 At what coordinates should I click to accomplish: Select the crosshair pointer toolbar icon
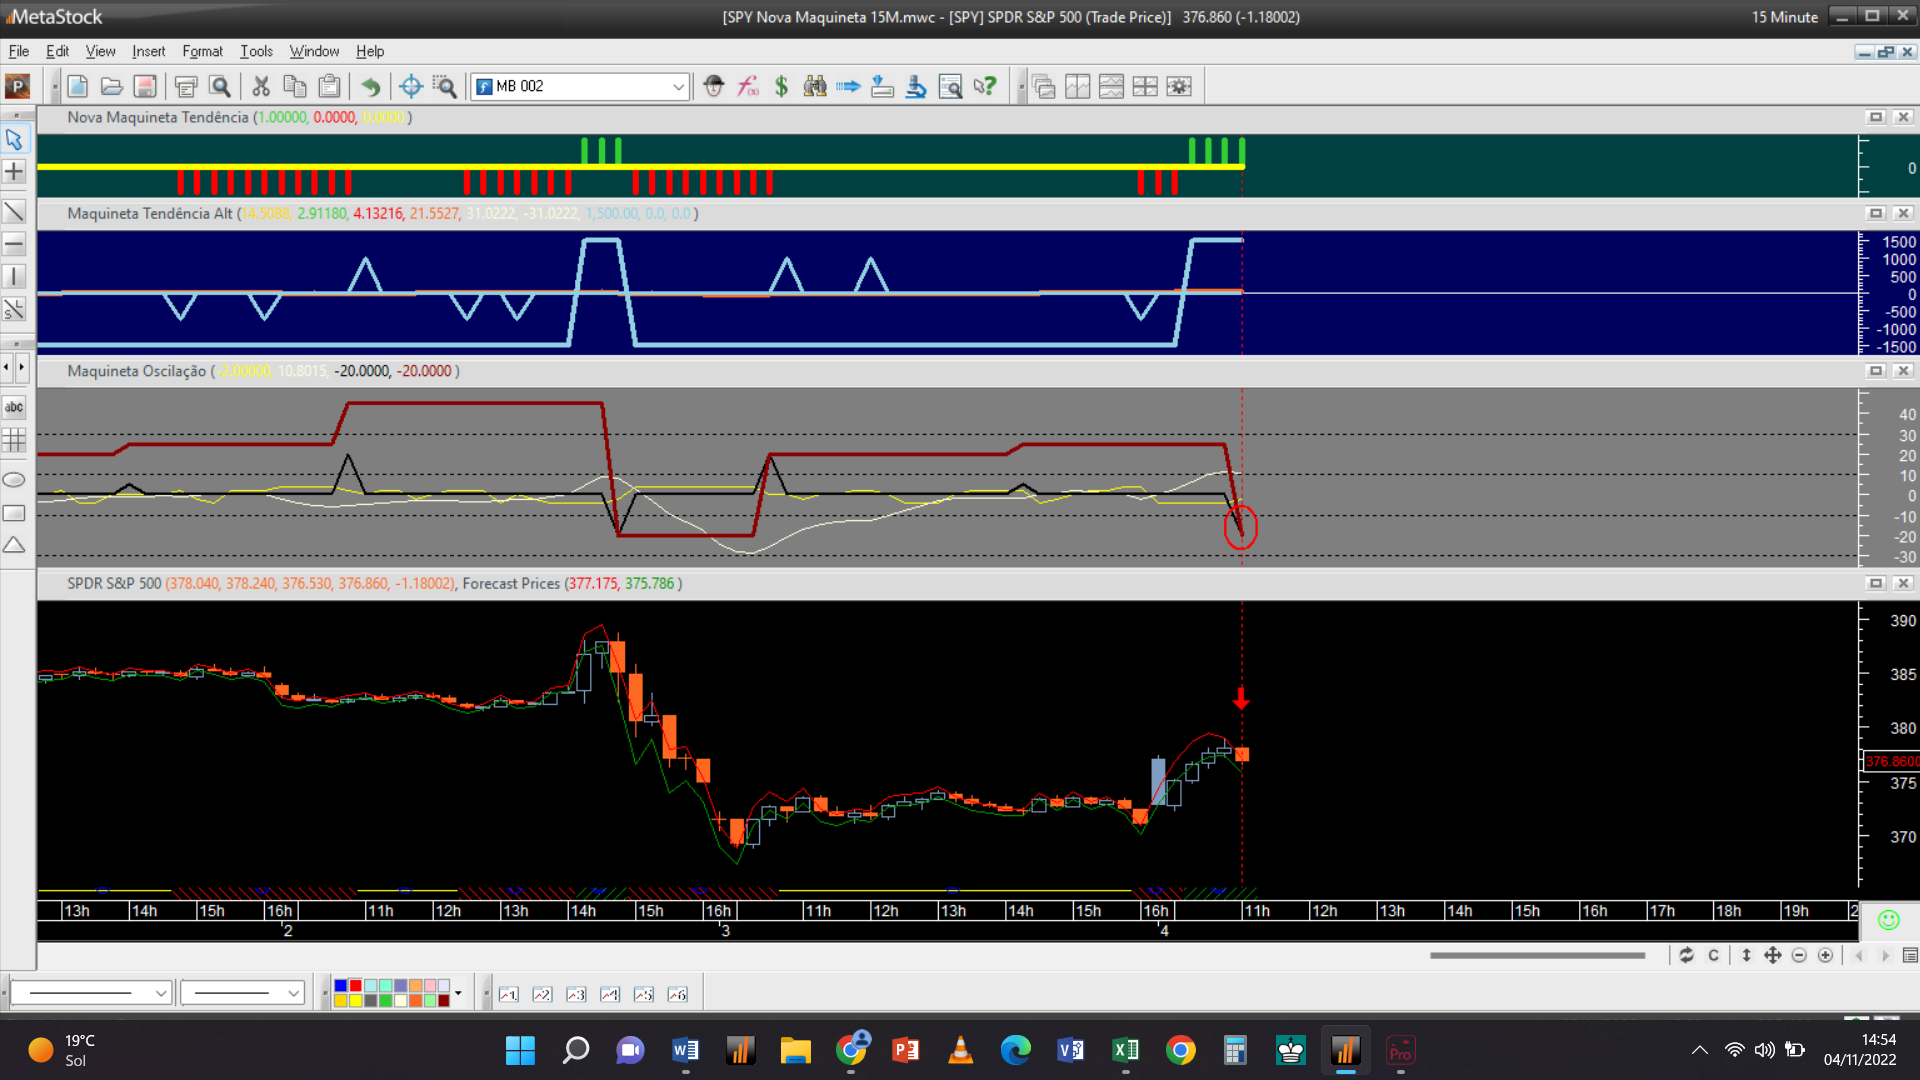(410, 87)
